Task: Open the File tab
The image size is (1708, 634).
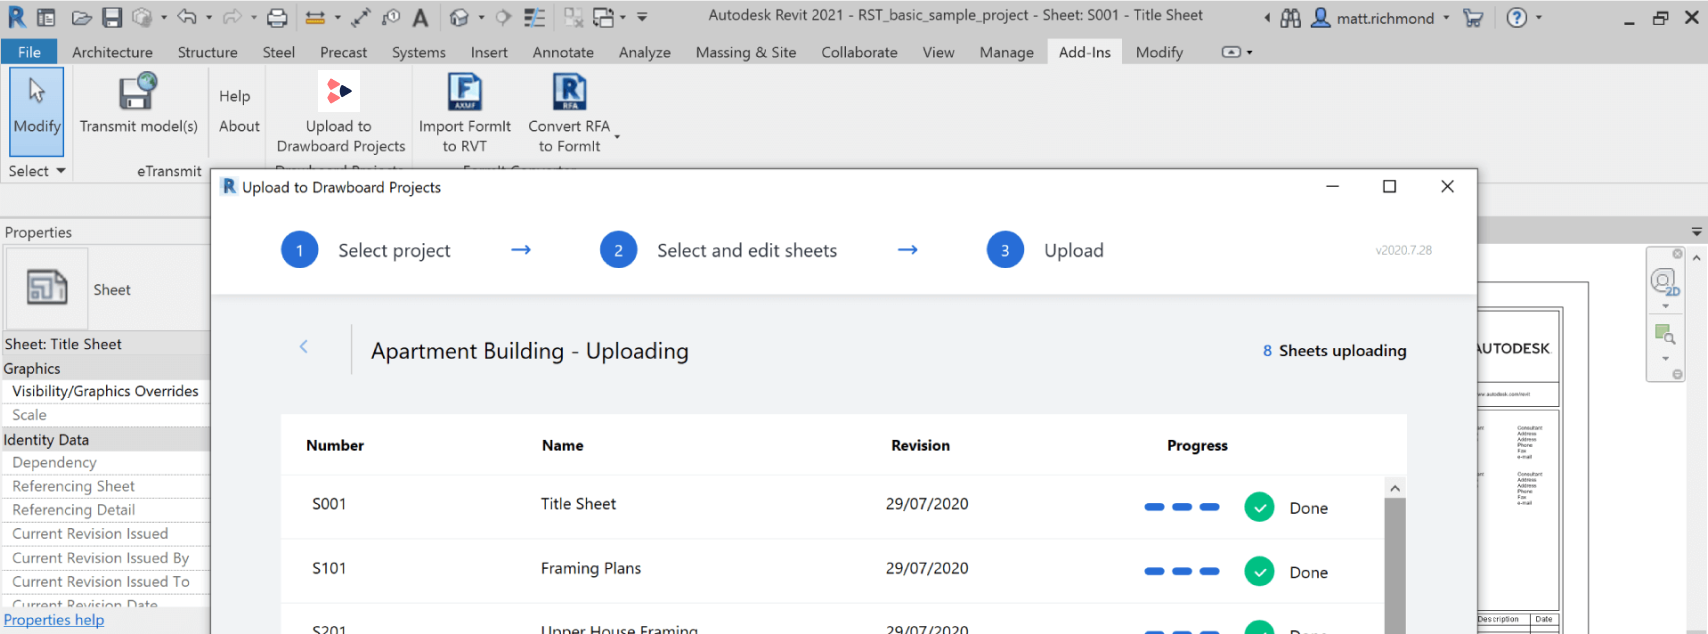Action: [29, 52]
